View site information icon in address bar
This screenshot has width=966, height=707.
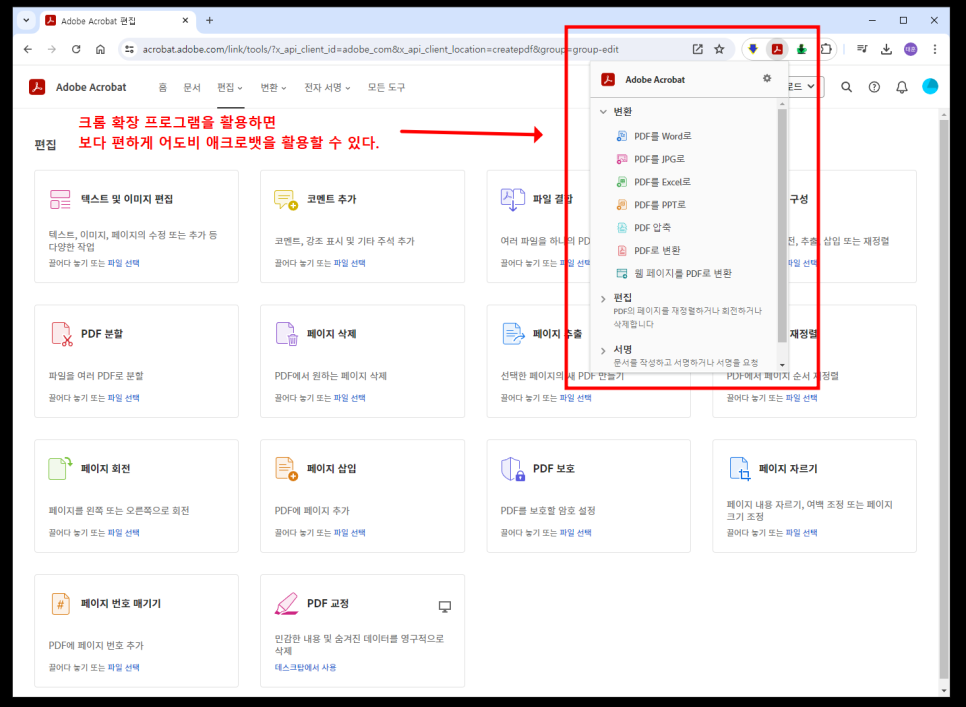click(x=129, y=49)
